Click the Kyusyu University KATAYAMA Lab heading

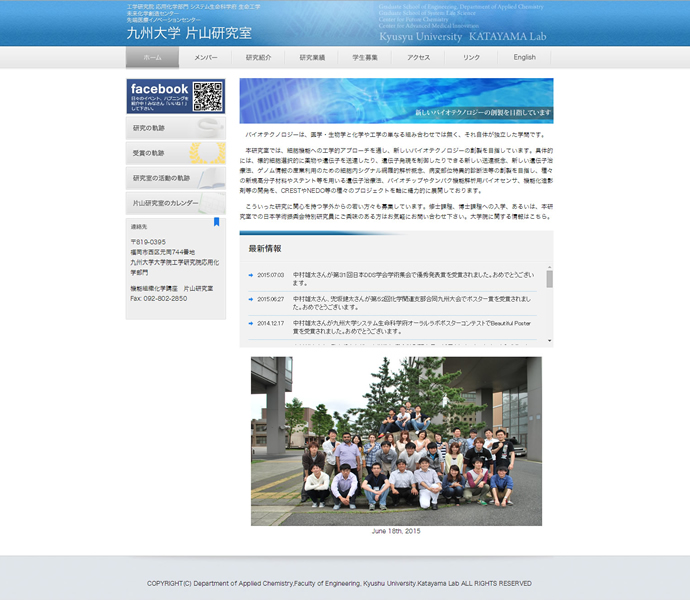(462, 37)
